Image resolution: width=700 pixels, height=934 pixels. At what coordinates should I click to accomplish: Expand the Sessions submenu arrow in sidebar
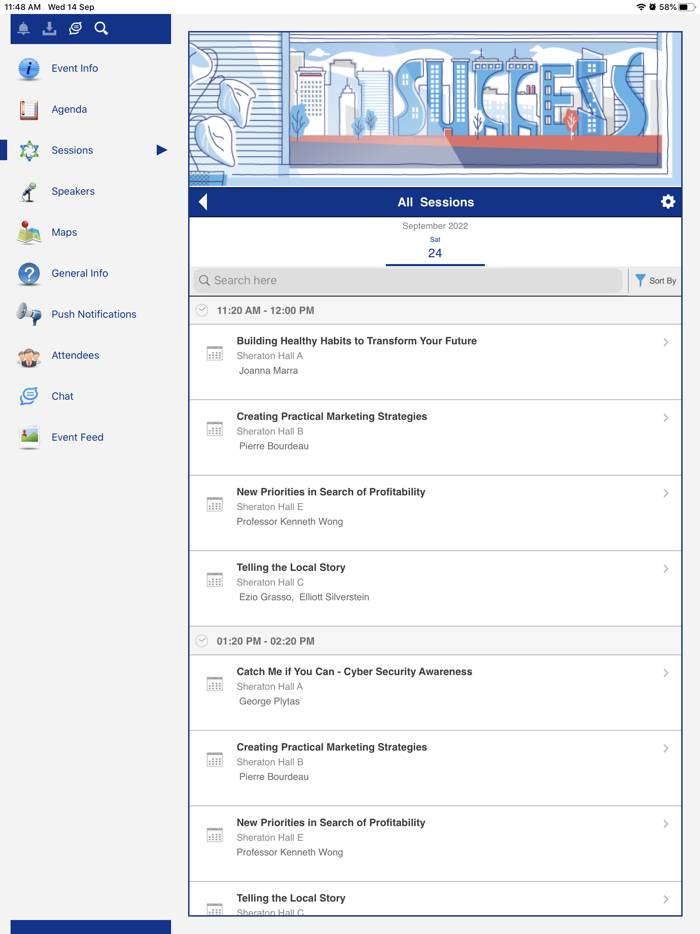161,150
